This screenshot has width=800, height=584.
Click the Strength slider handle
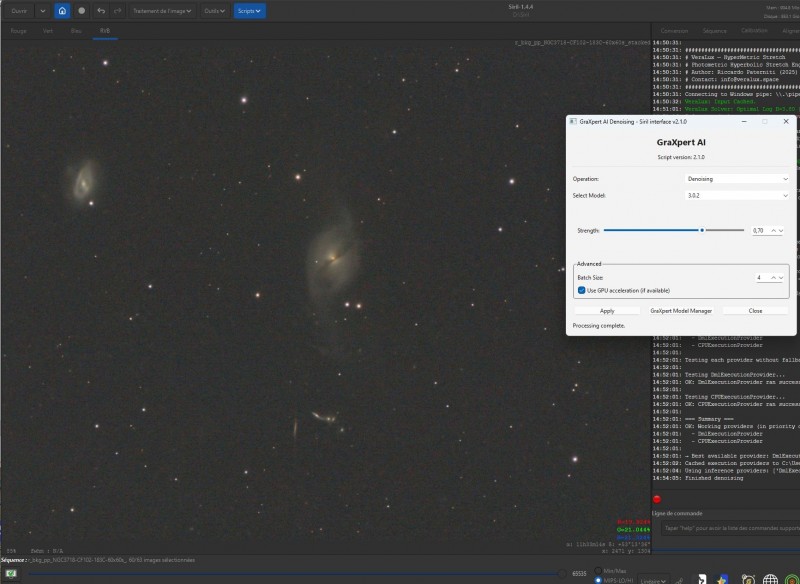[x=702, y=230]
